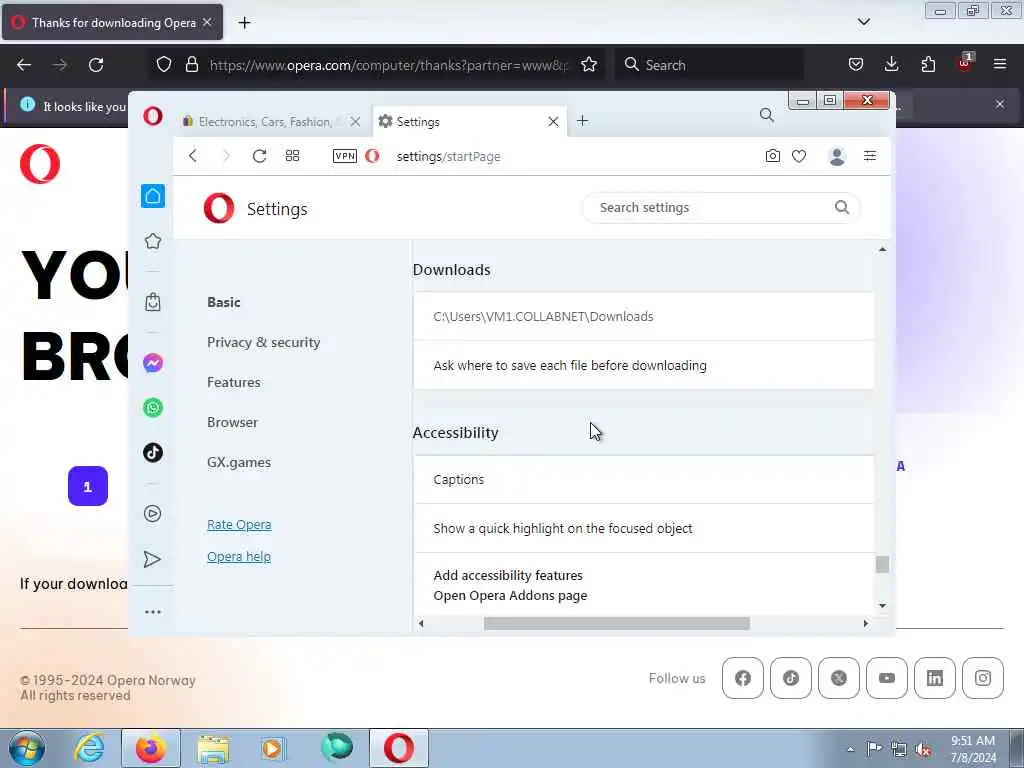Click Opera address bar settings/startPage
Screen dimensions: 1024x768
point(449,157)
